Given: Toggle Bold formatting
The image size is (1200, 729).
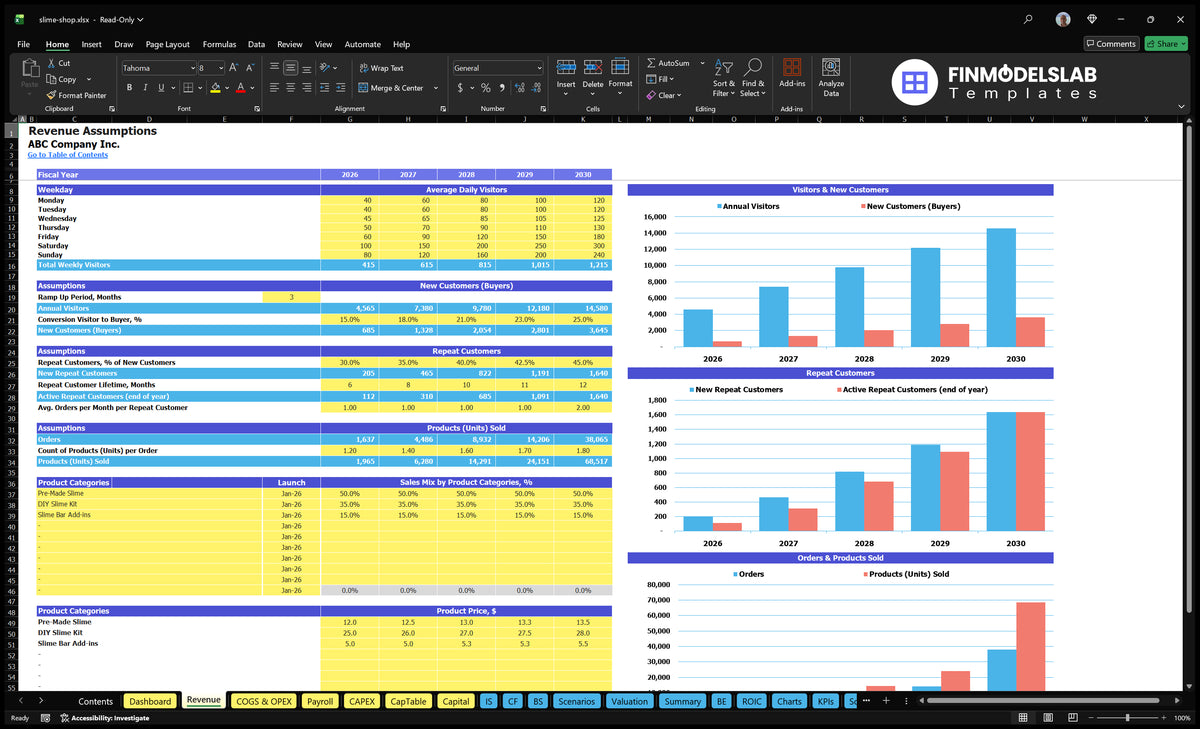Looking at the screenshot, I should [129, 87].
